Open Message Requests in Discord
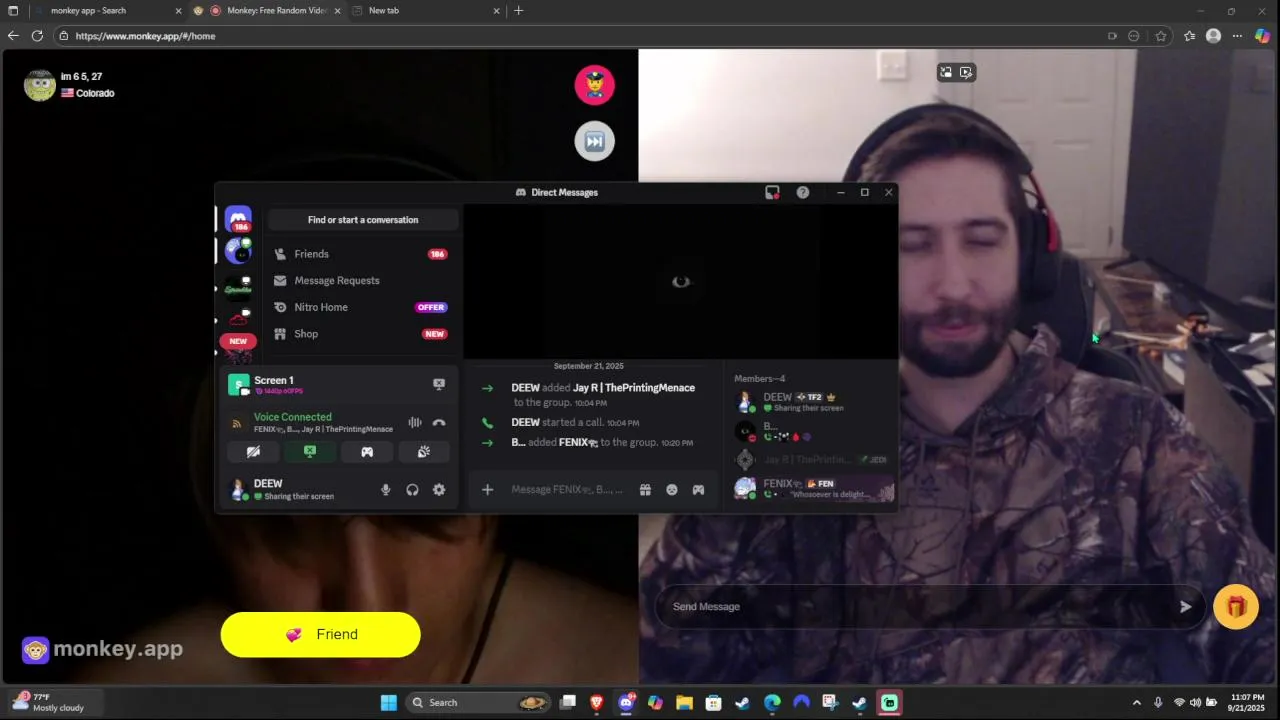This screenshot has height=720, width=1280. coord(363,280)
